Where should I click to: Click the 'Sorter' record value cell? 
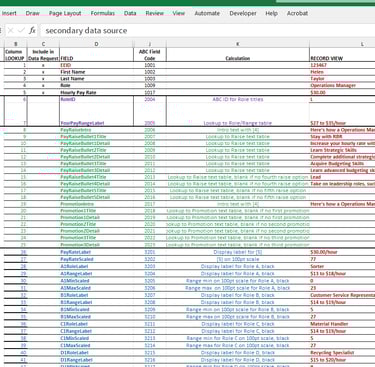point(342,266)
